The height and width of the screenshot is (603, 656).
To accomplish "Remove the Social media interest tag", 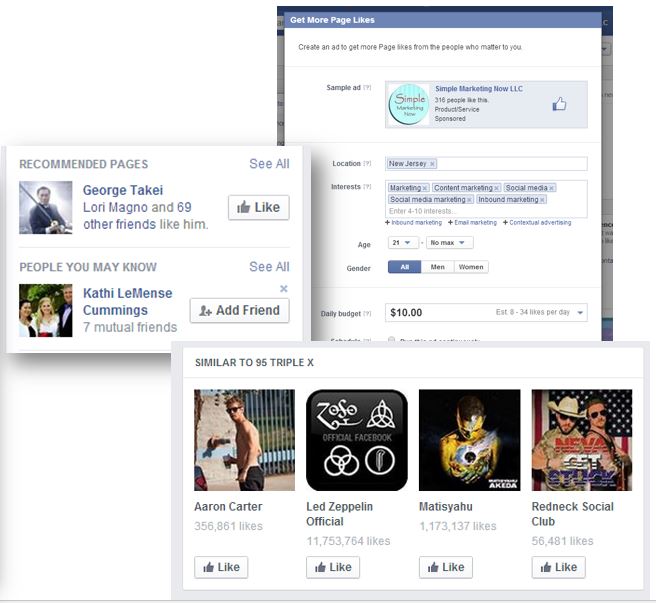I will pyautogui.click(x=551, y=188).
